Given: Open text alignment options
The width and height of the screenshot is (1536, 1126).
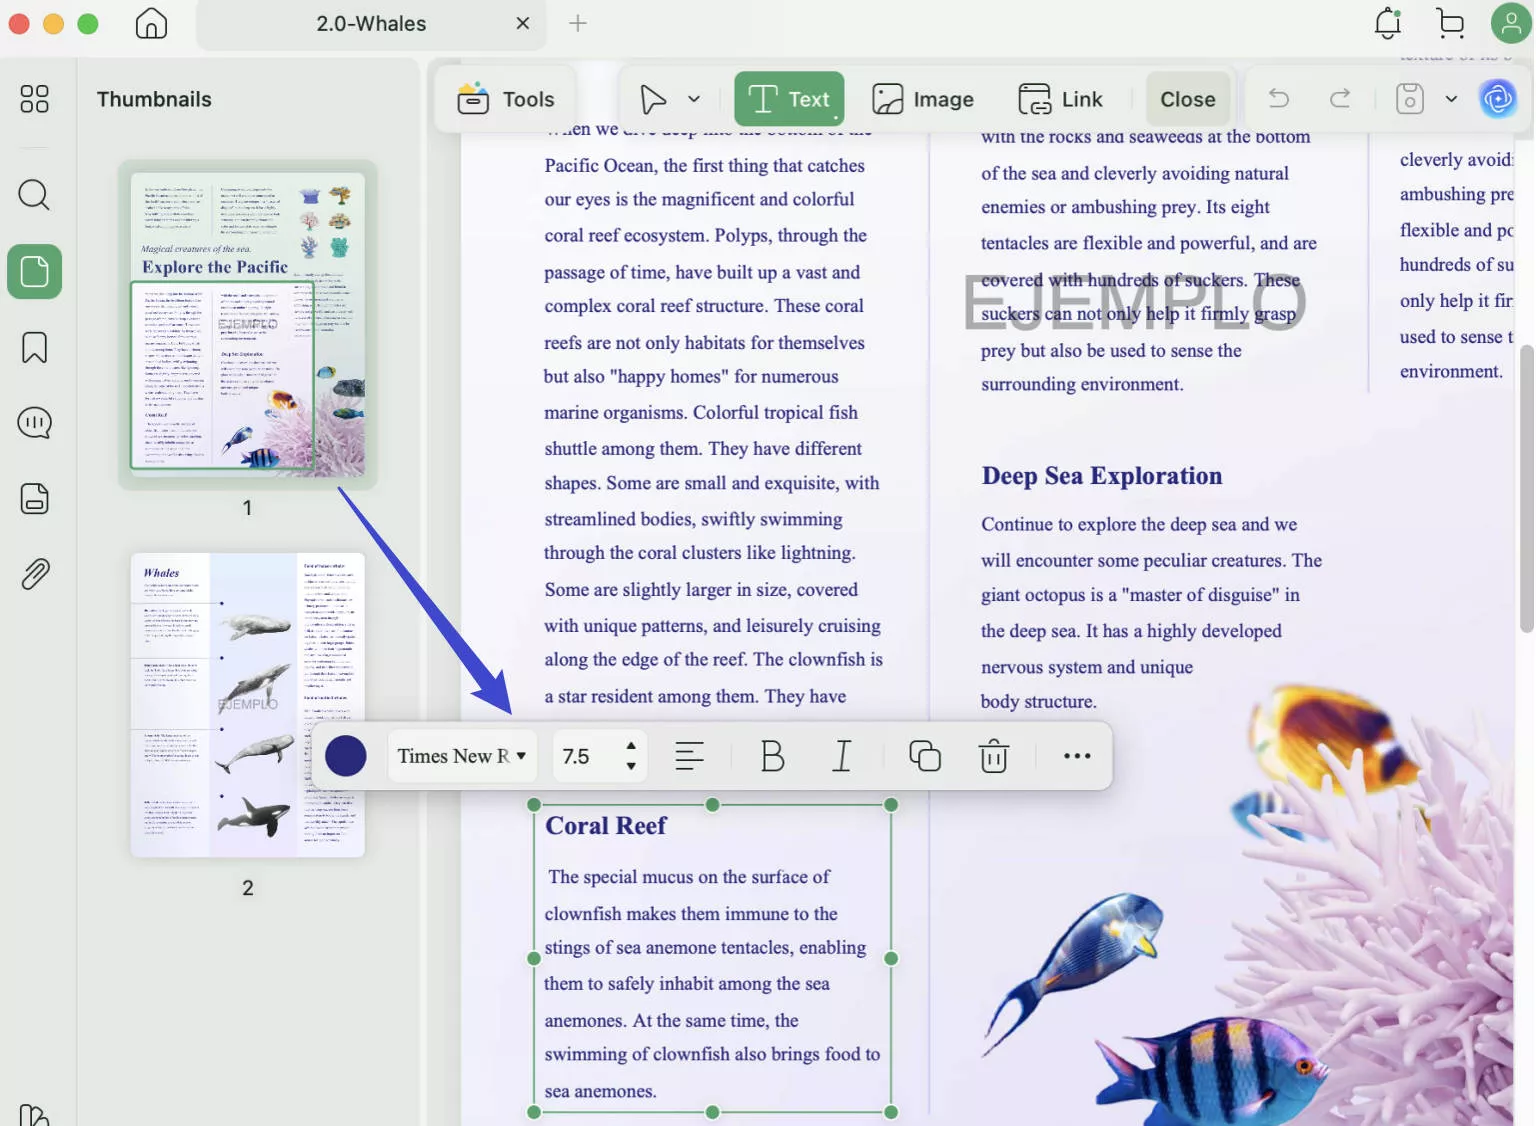Looking at the screenshot, I should tap(689, 756).
